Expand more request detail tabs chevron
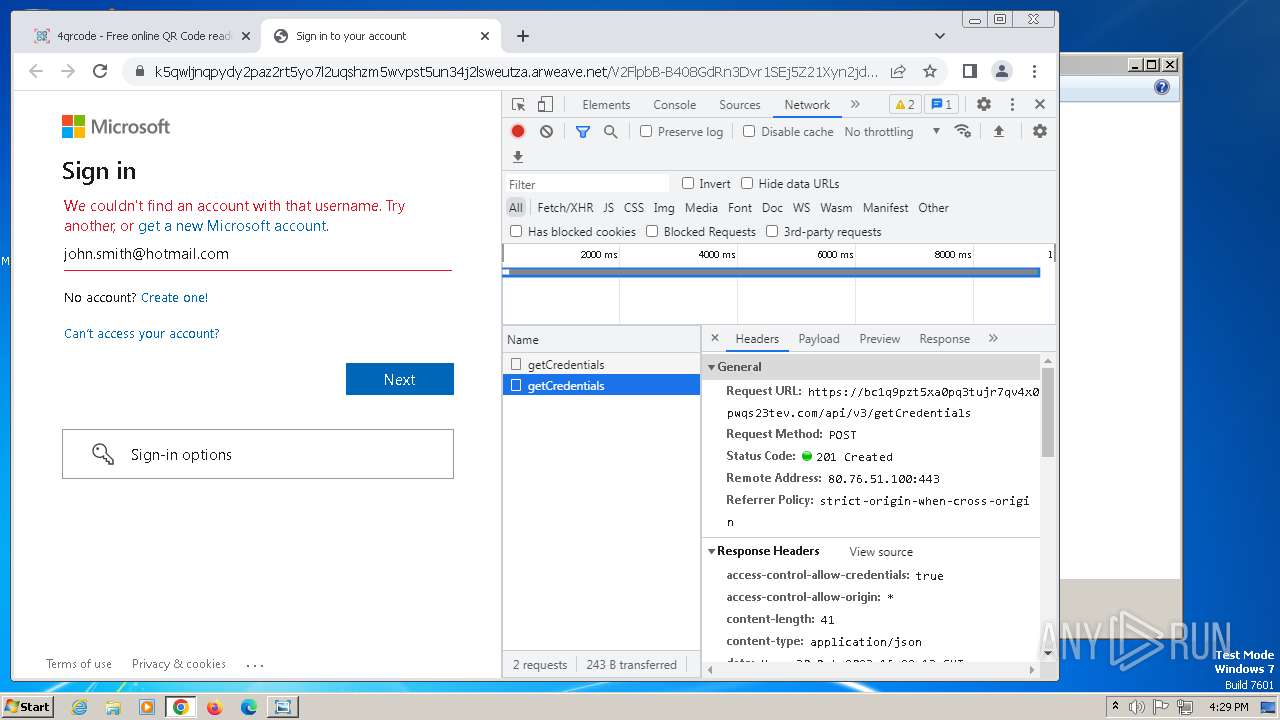1280x720 pixels. 993,338
